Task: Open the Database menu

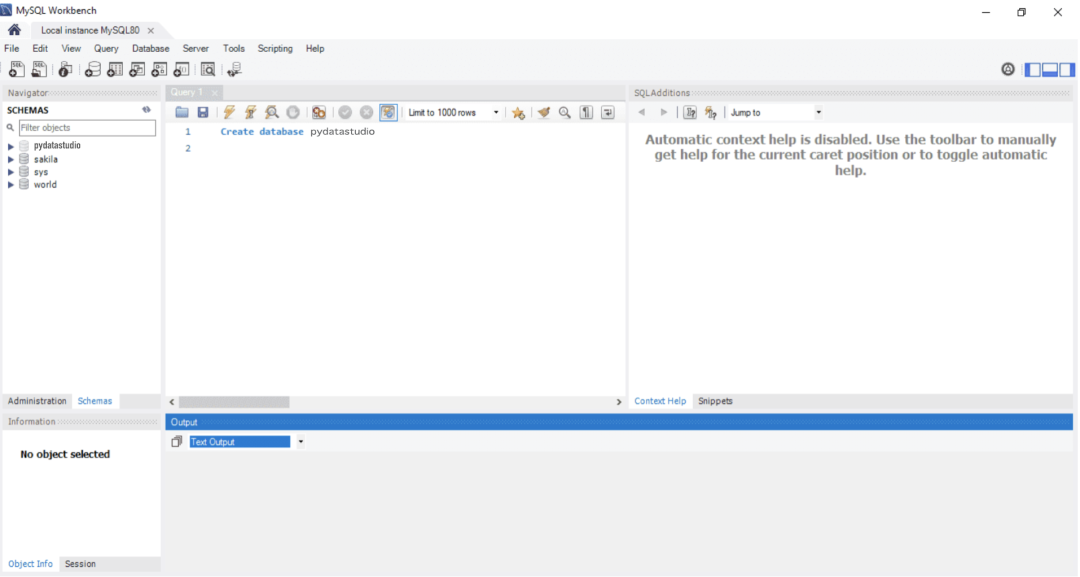Action: coord(150,48)
